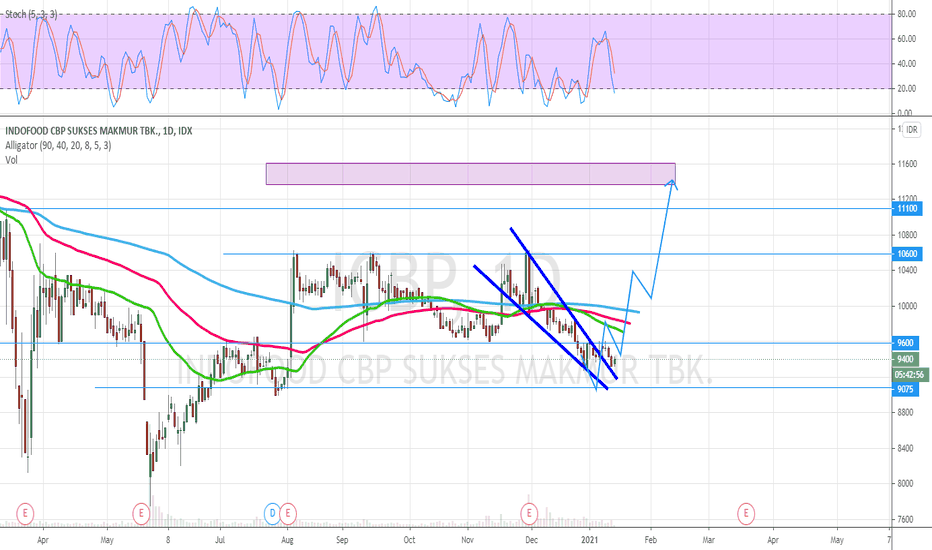Click the 9075 horizontal line price label

tap(905, 389)
